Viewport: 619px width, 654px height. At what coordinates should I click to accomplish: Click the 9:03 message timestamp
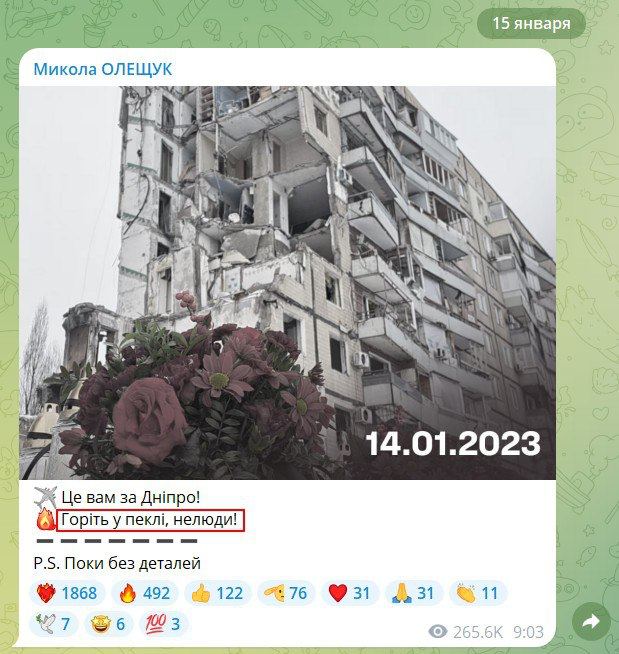528,632
